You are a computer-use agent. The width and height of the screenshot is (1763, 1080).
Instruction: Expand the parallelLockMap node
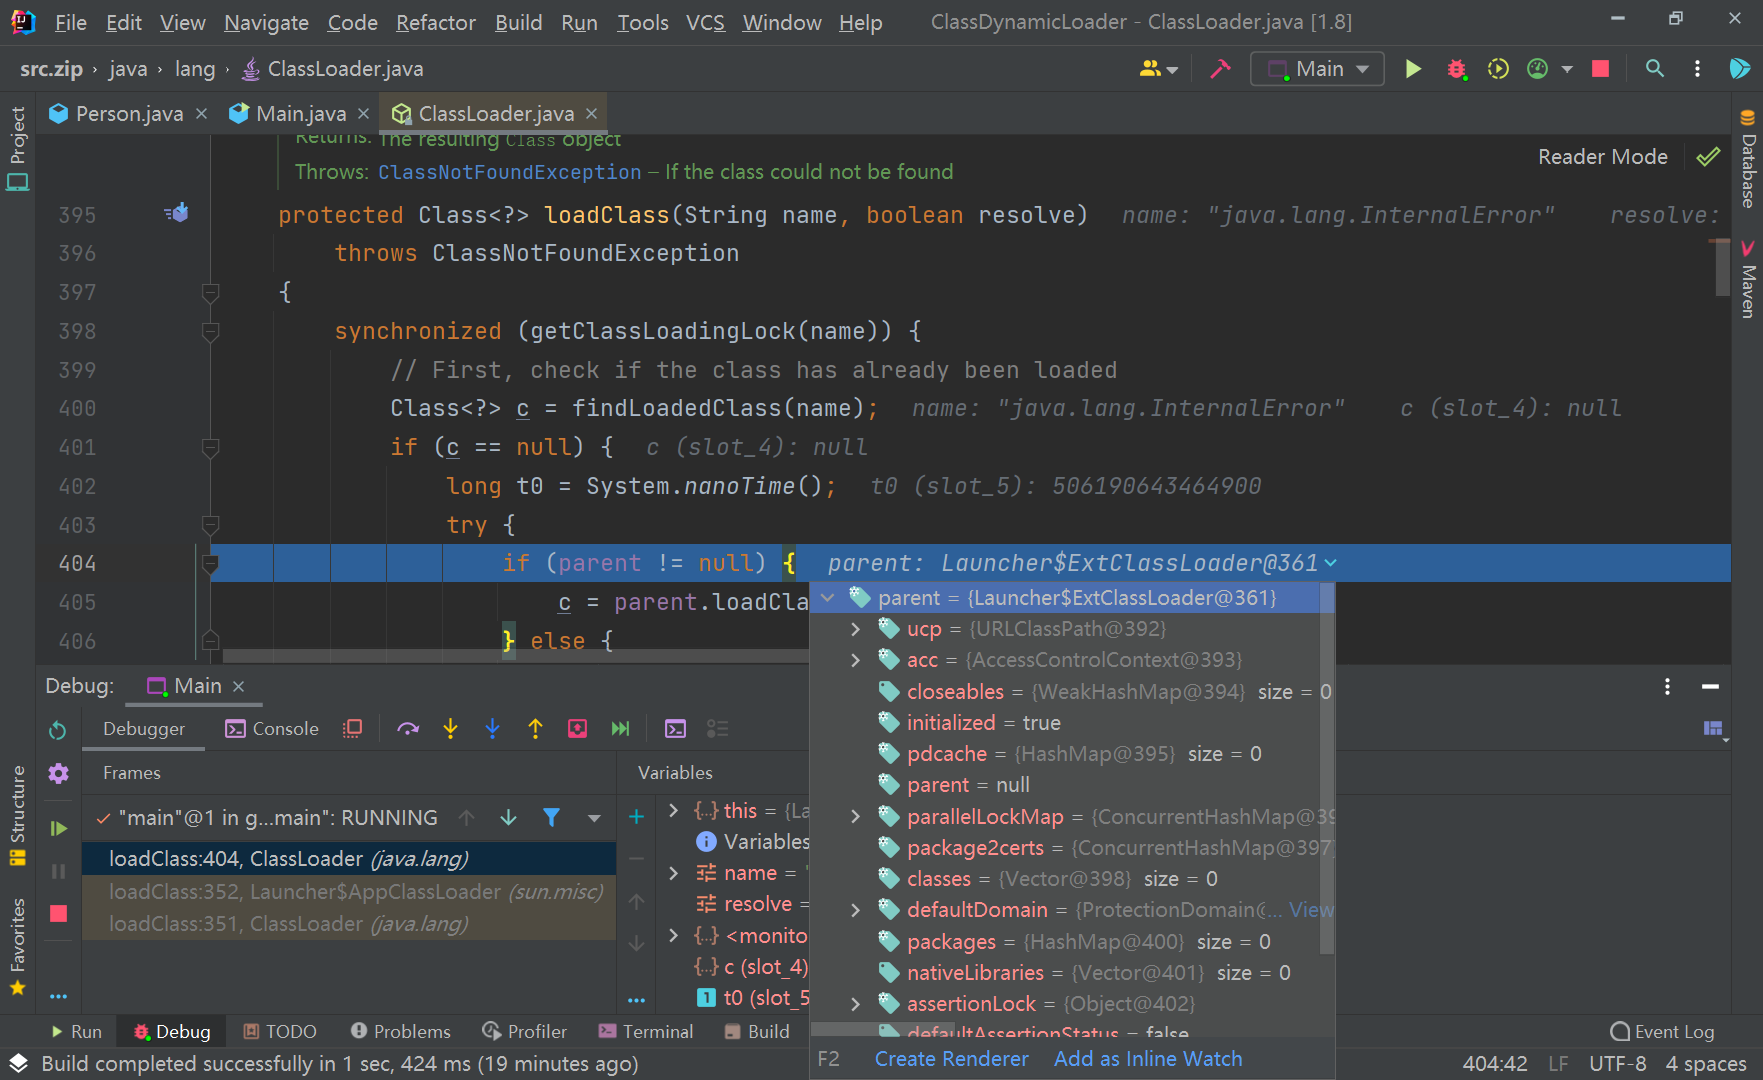pyautogui.click(x=855, y=817)
